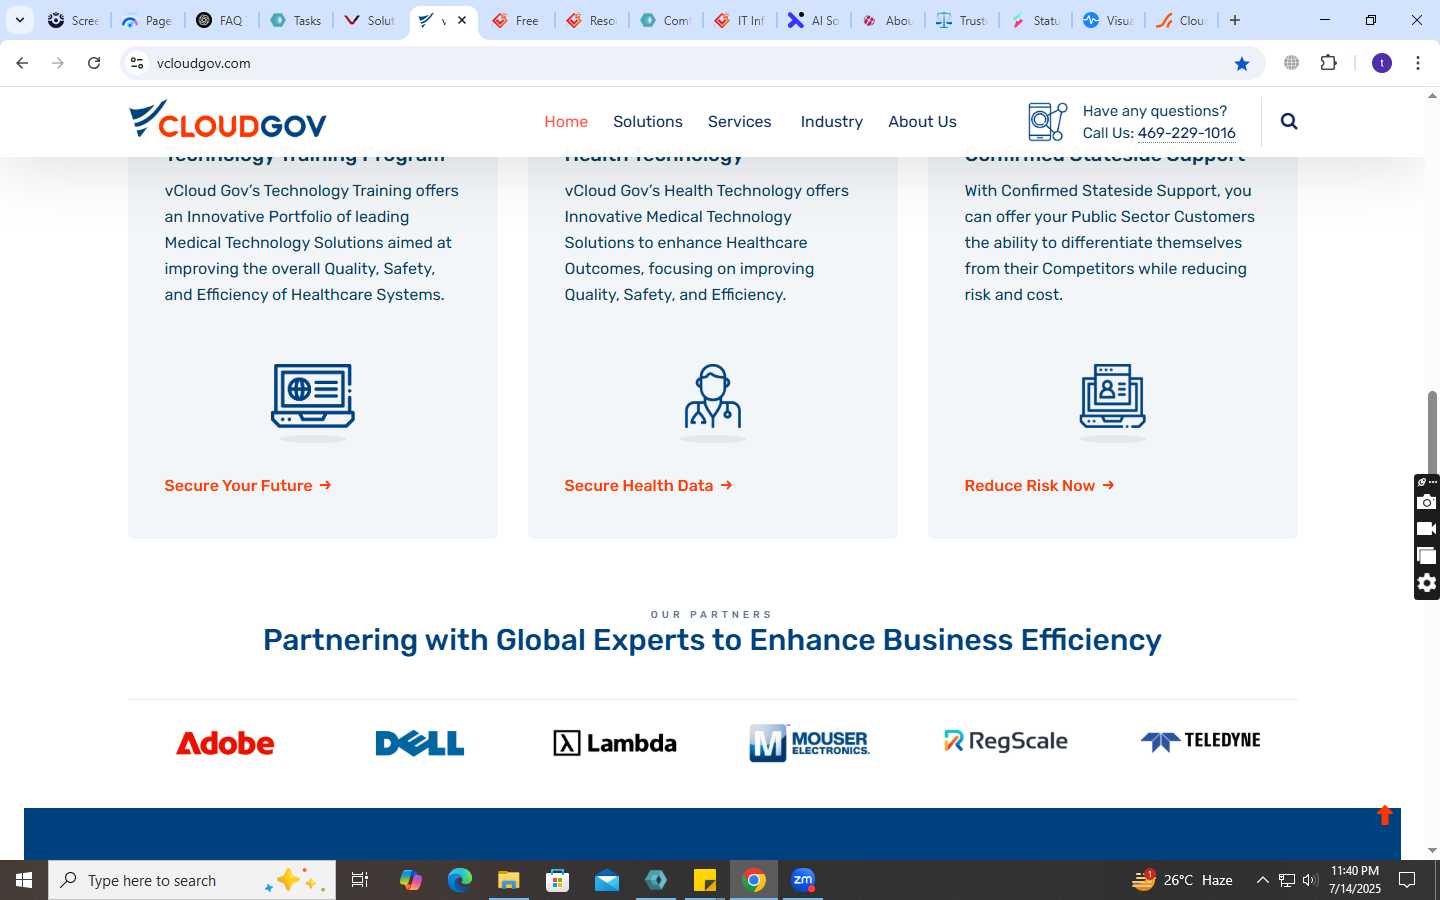Image resolution: width=1440 pixels, height=900 pixels.
Task: Open Task View in taskbar
Action: [x=360, y=880]
